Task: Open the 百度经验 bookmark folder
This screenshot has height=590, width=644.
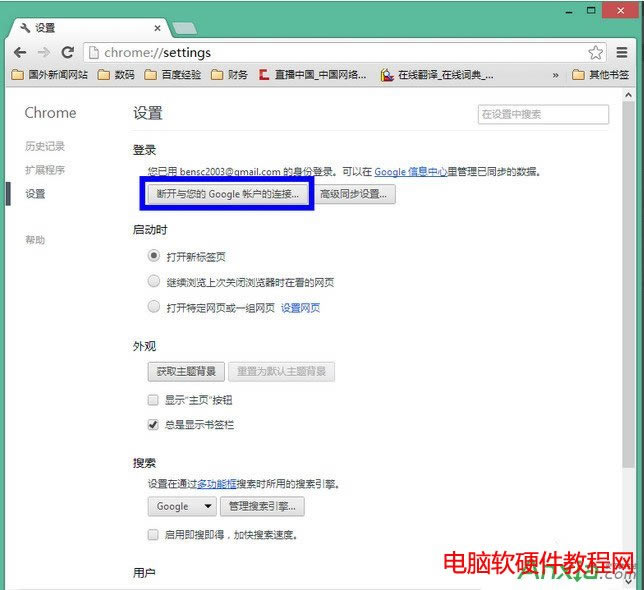Action: pyautogui.click(x=173, y=75)
